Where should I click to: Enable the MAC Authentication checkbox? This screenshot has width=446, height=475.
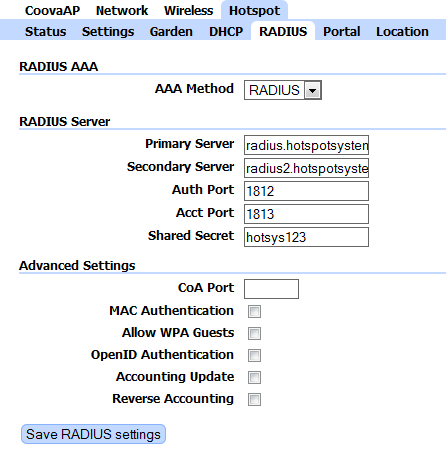tap(254, 312)
